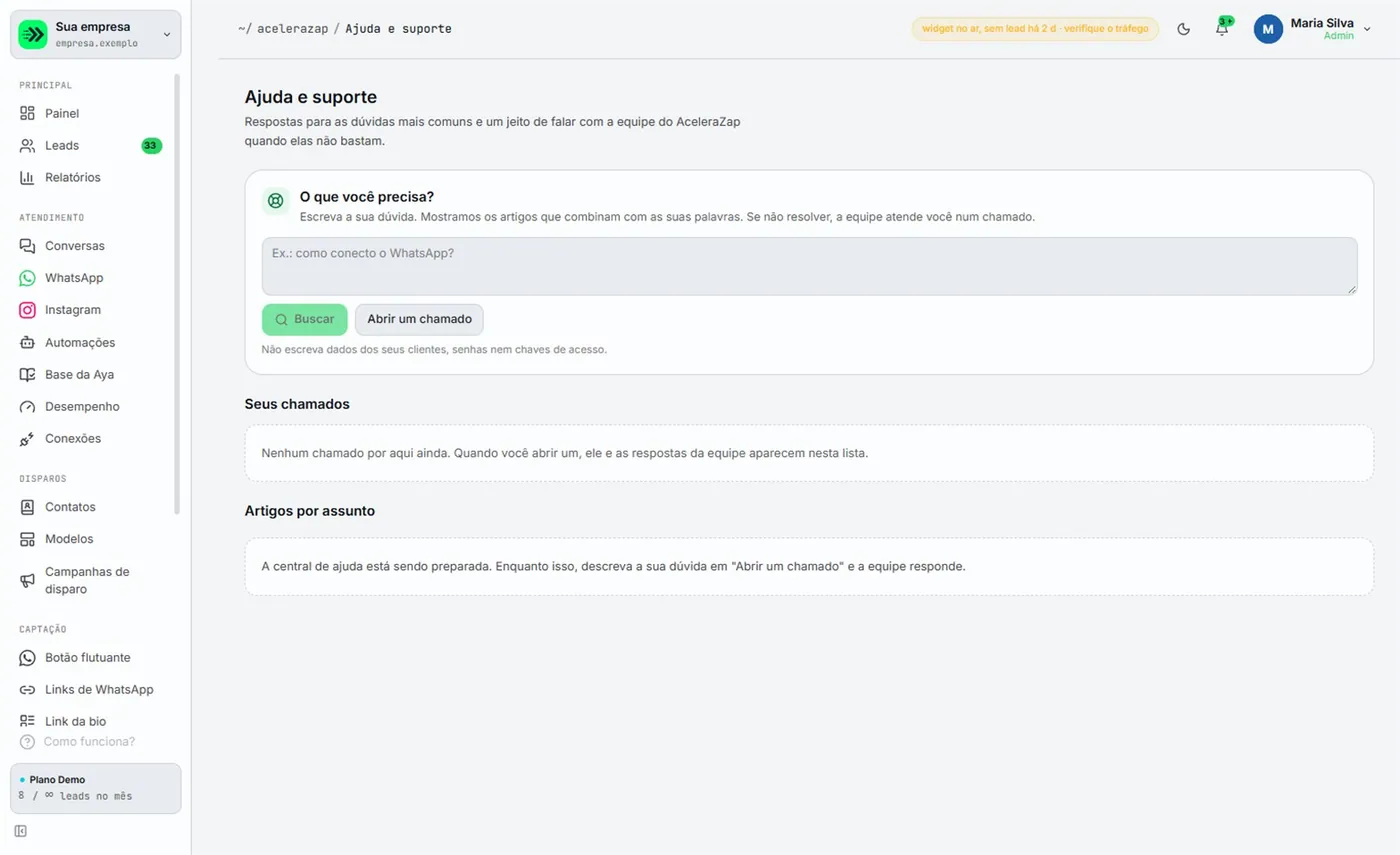Click the Como funciona? question mark icon
Image resolution: width=1400 pixels, height=855 pixels.
(27, 742)
